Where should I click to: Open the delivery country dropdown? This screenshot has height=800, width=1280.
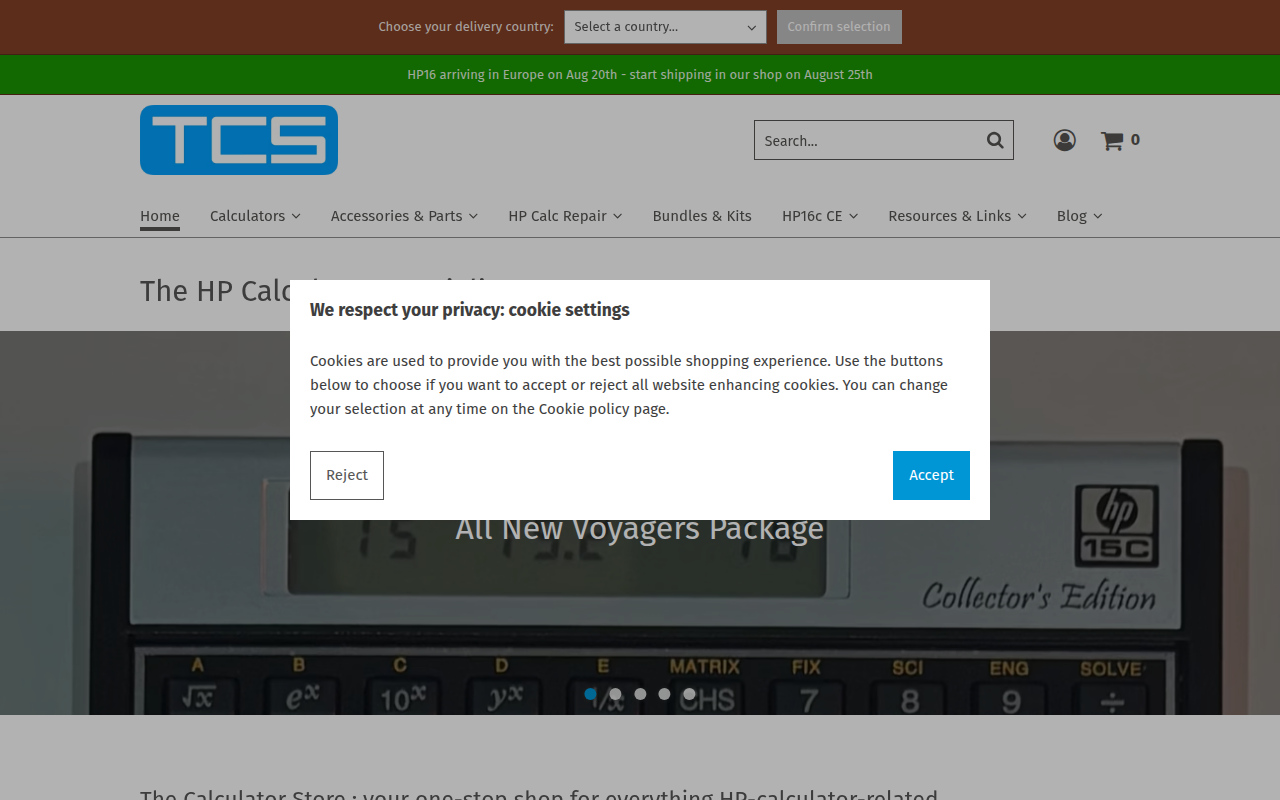(x=665, y=27)
